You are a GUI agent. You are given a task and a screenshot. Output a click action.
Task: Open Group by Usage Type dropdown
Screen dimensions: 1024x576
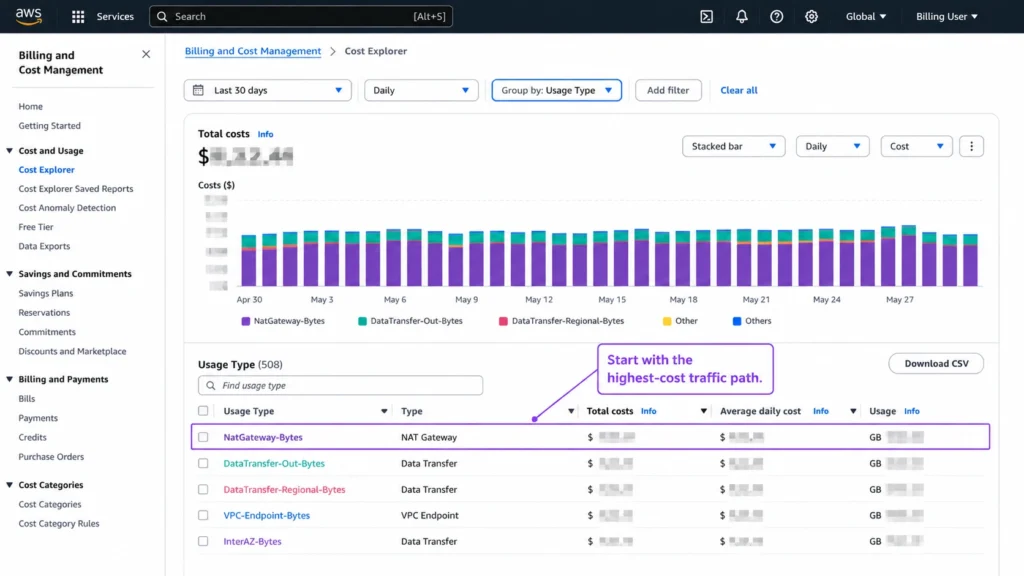[x=556, y=90]
